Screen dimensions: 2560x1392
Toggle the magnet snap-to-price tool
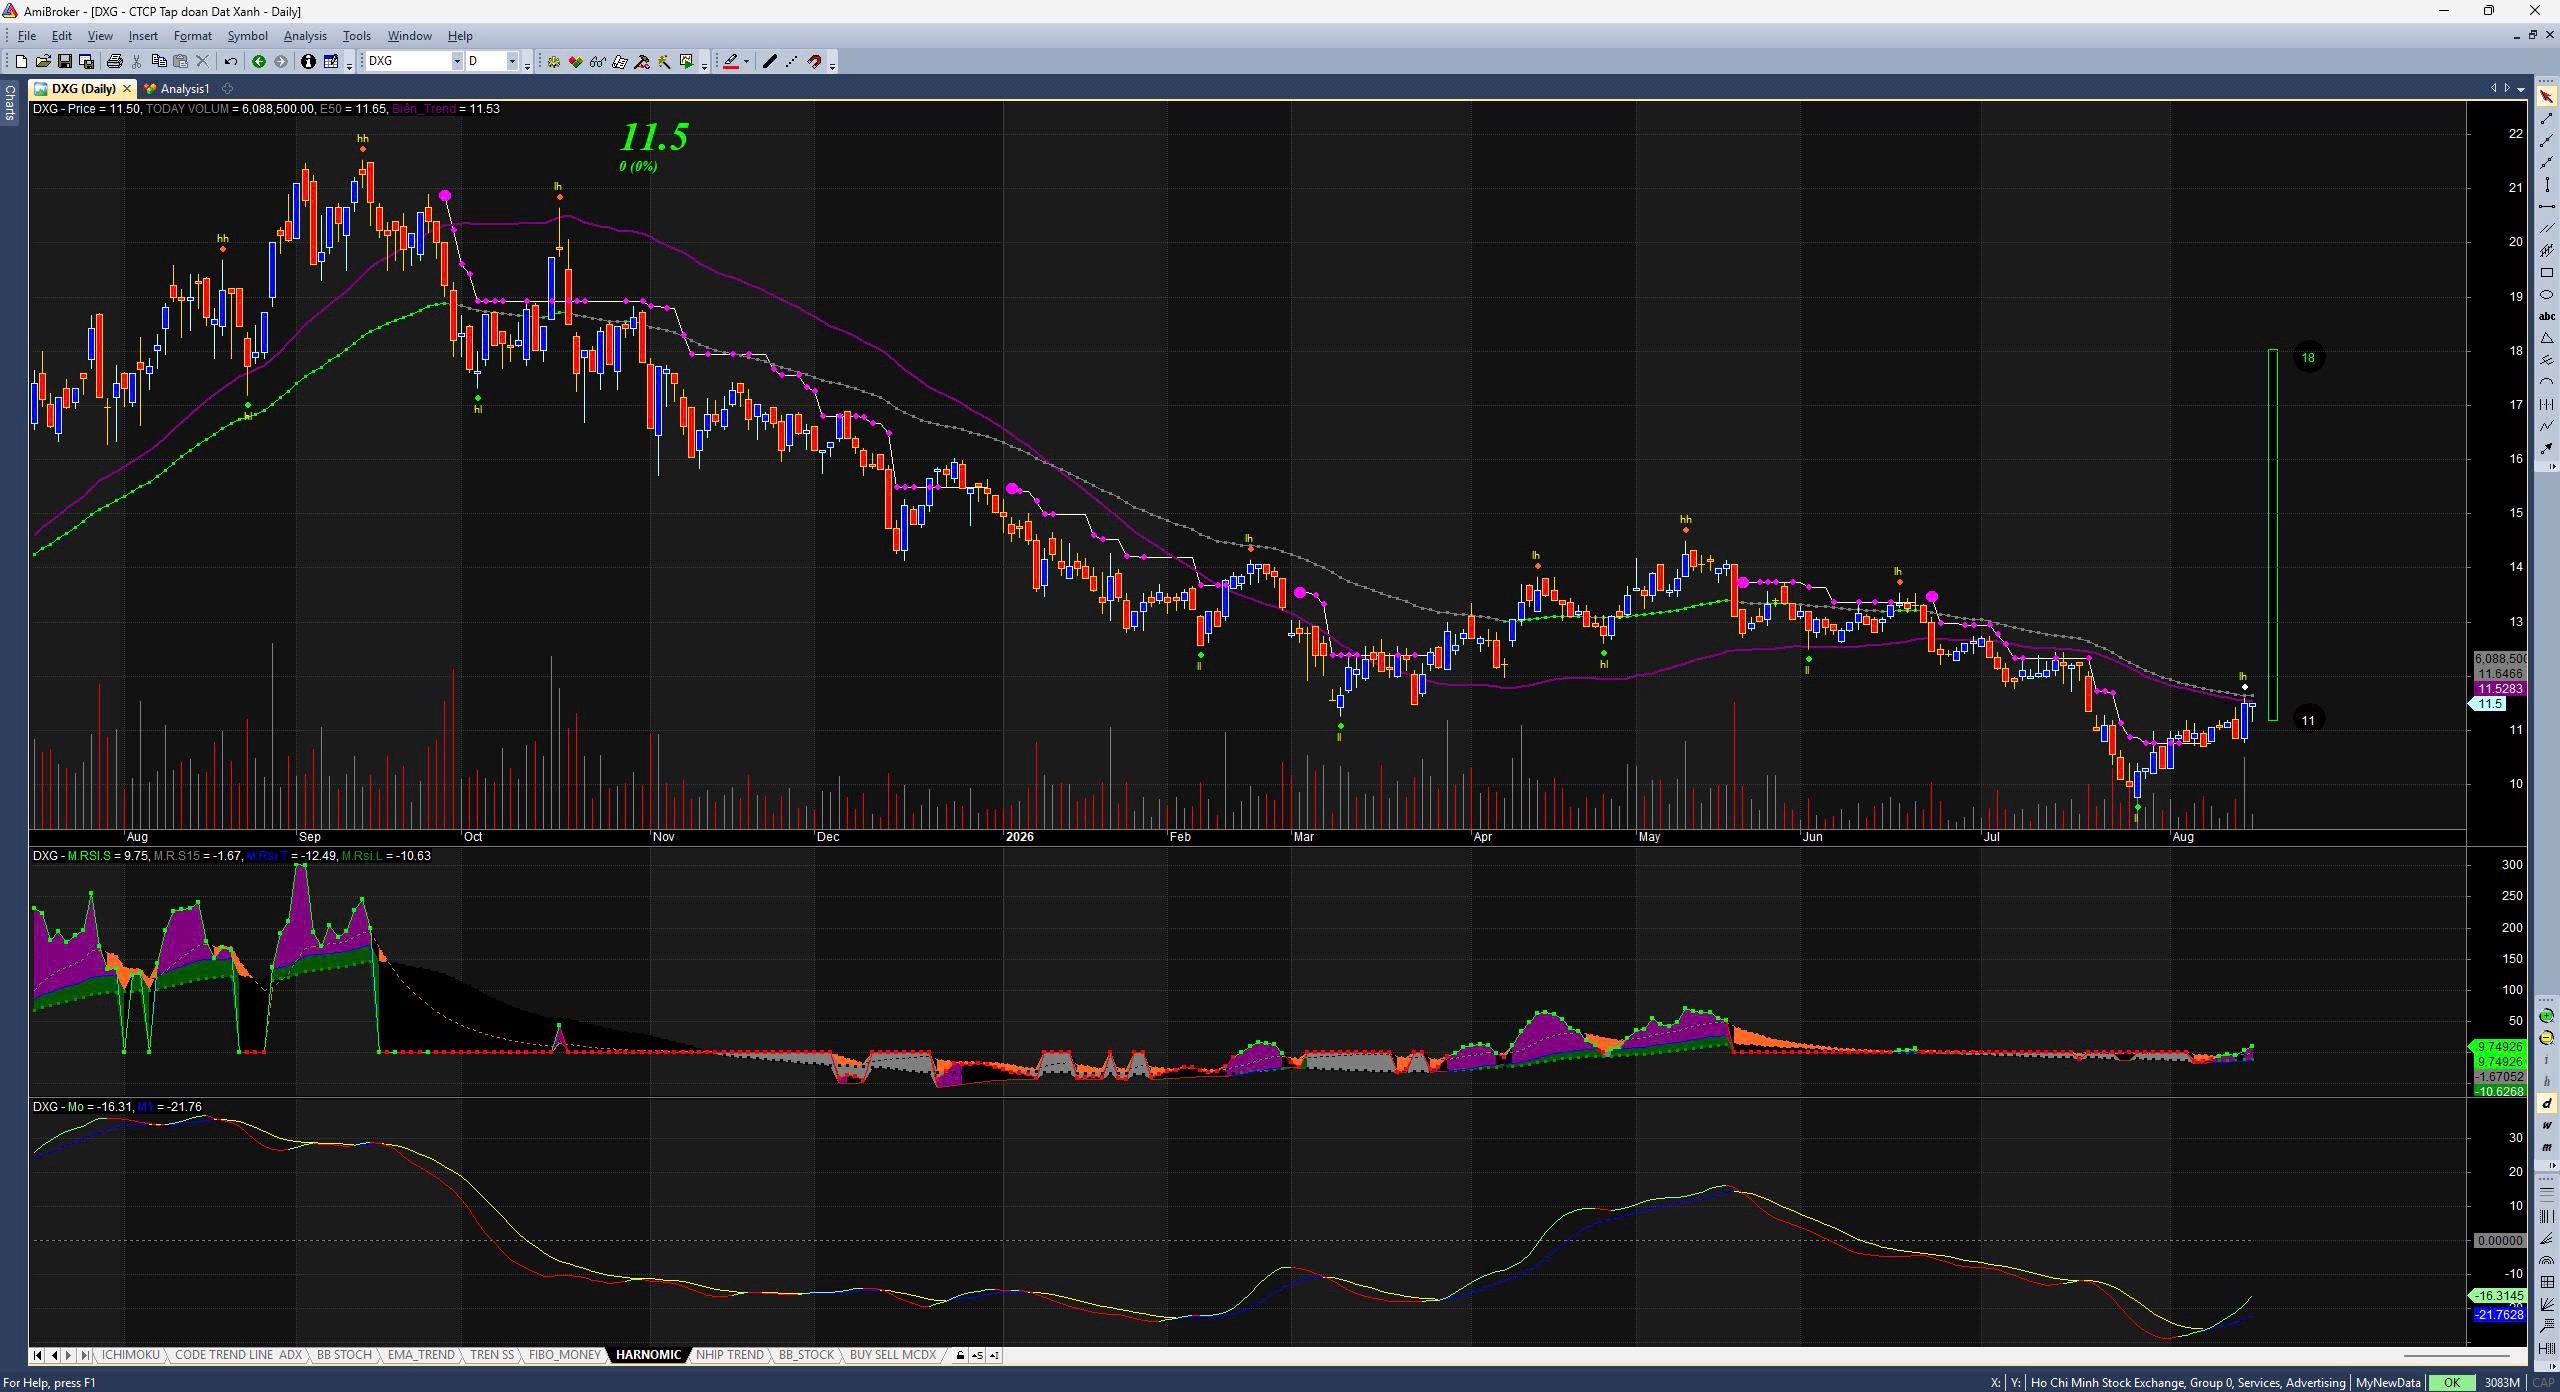click(814, 61)
